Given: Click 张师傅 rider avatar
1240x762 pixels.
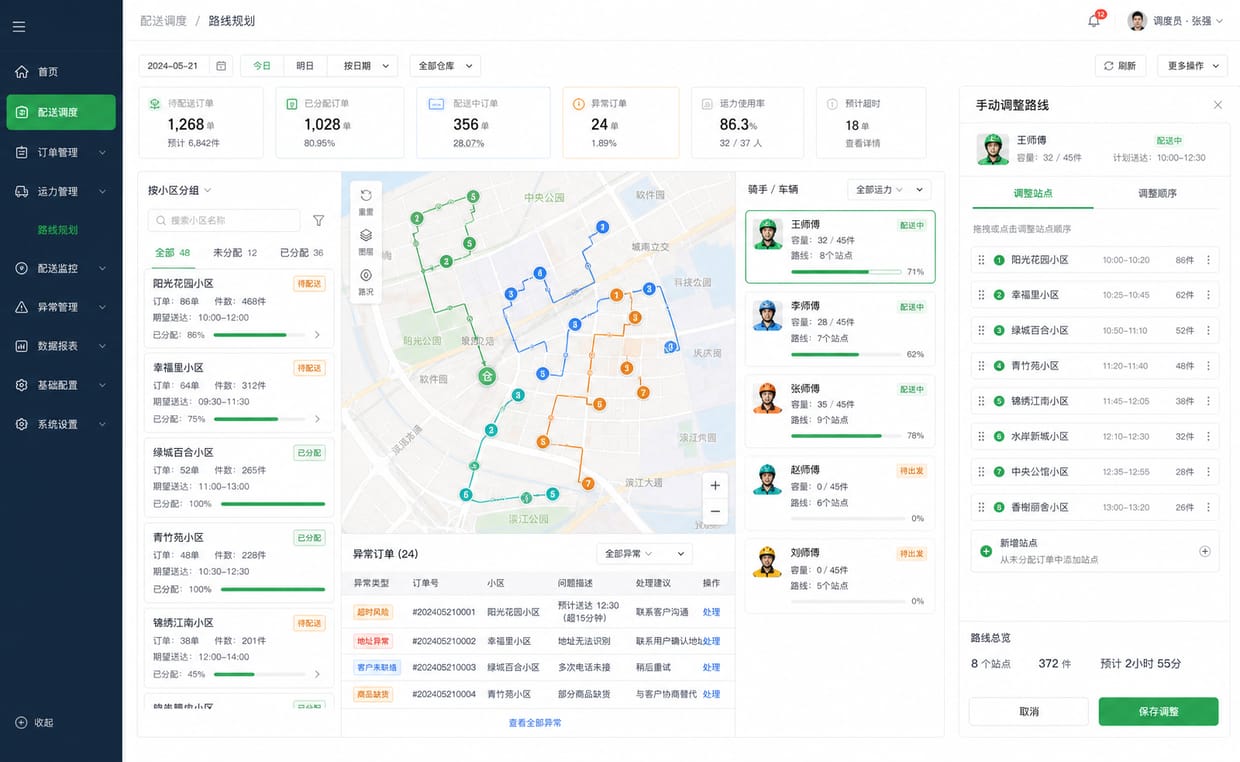Looking at the screenshot, I should (767, 398).
